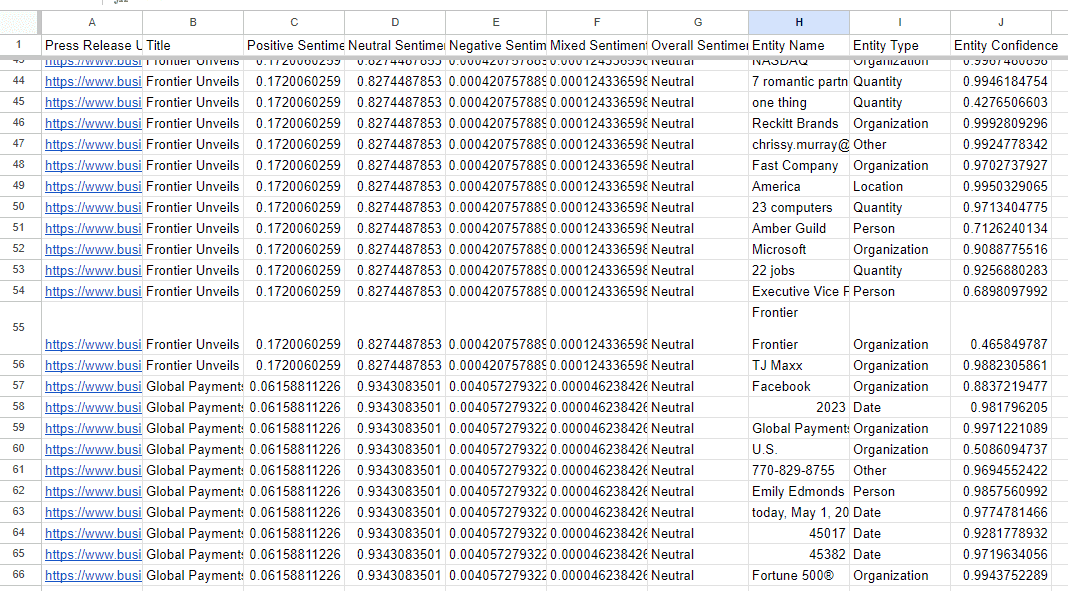Select row 55 header number

(20, 328)
